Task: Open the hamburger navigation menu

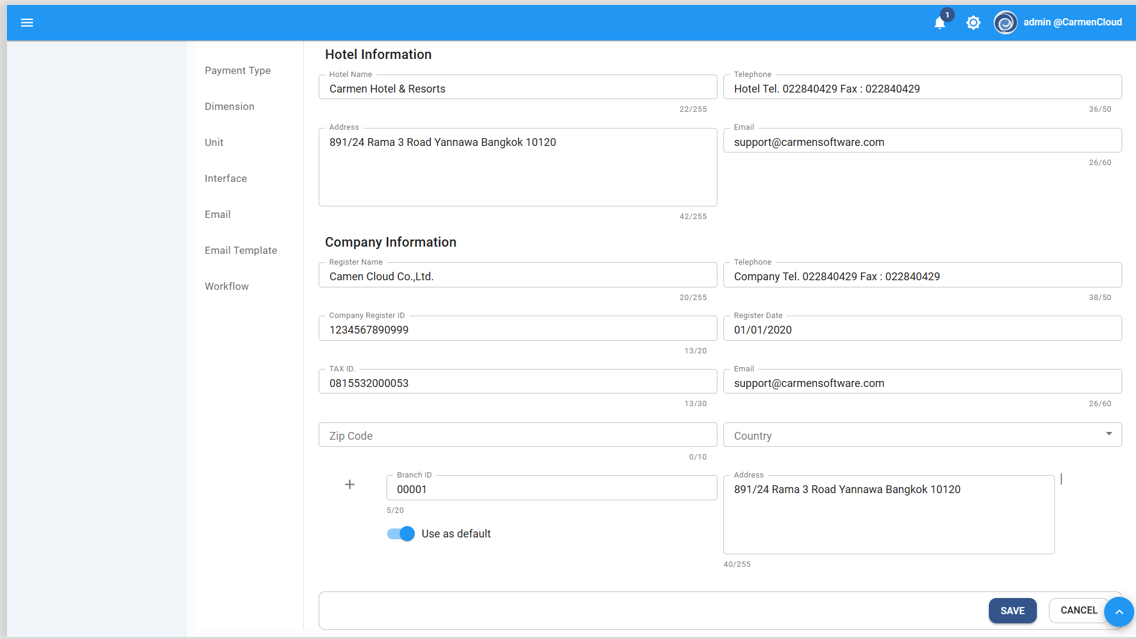Action: [27, 22]
